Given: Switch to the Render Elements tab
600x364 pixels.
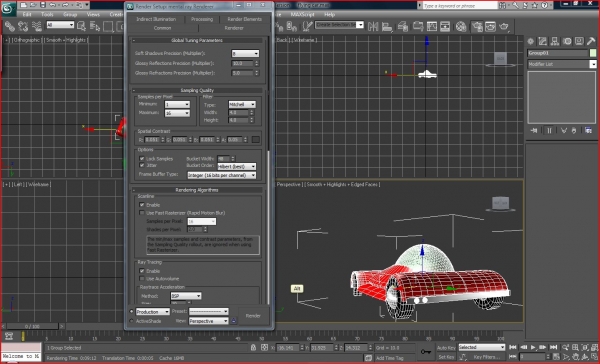Looking at the screenshot, I should click(x=245, y=19).
